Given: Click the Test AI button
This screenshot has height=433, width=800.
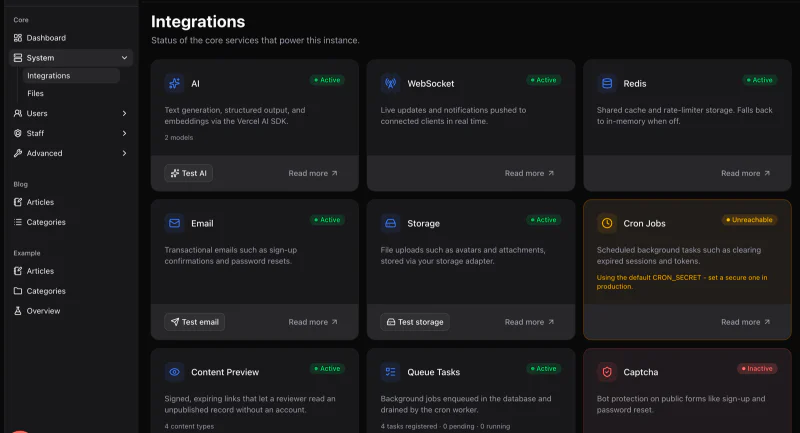Looking at the screenshot, I should (188, 173).
